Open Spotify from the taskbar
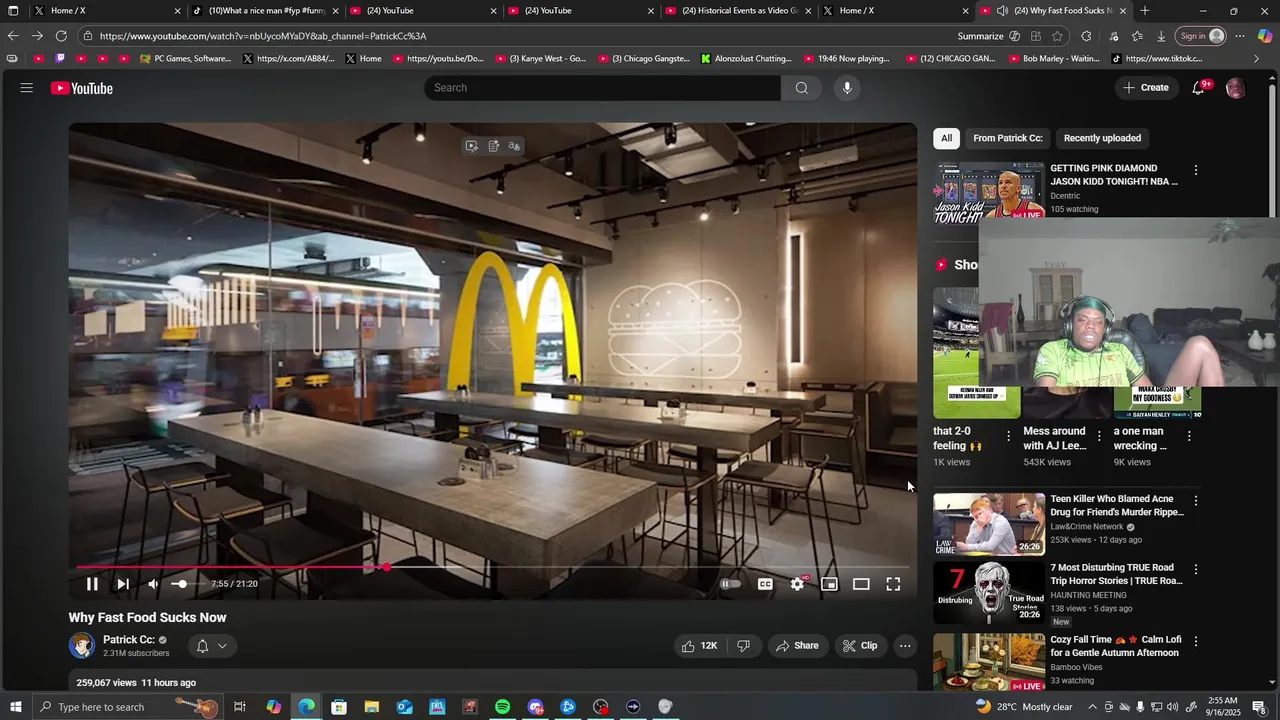Screen dimensions: 1280x720 [x=502, y=707]
